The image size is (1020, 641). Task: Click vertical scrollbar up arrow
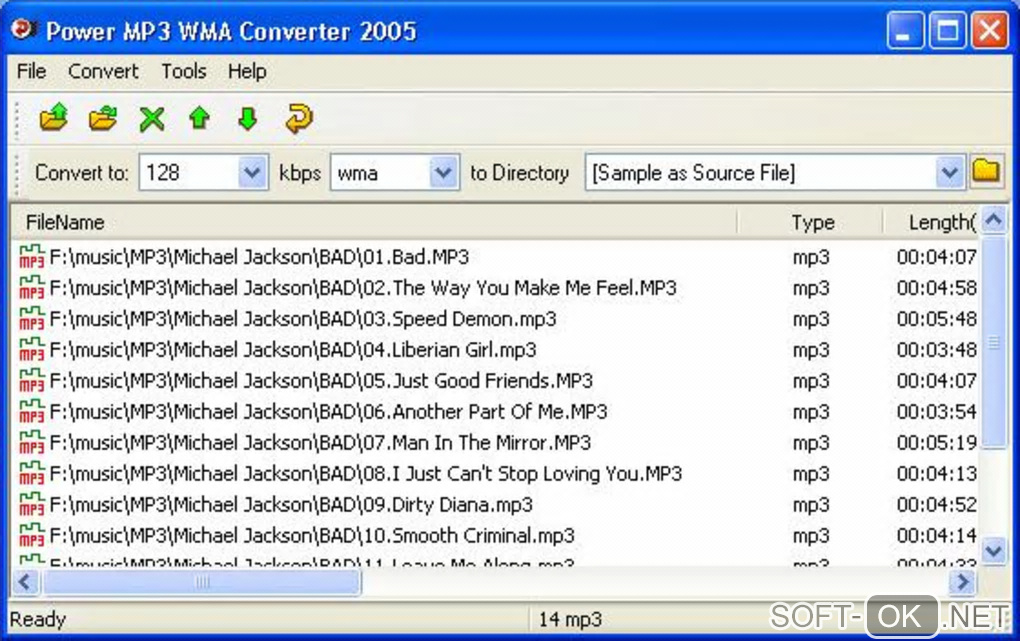pyautogui.click(x=993, y=221)
